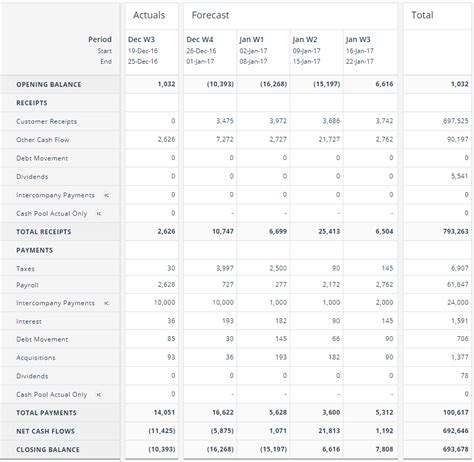Click Intercompany Payments 2,000 in Jan W3
The height and width of the screenshot is (462, 474).
pos(384,303)
